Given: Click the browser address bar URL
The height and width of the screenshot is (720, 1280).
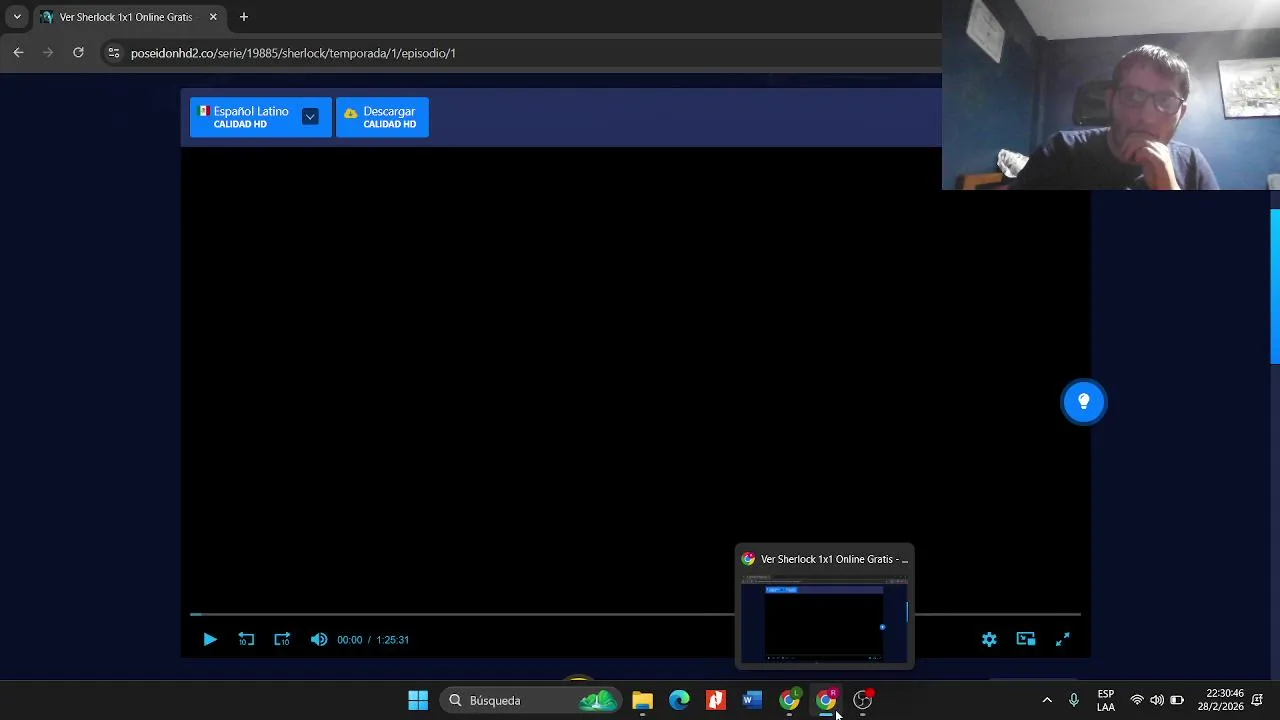Looking at the screenshot, I should coord(293,53).
